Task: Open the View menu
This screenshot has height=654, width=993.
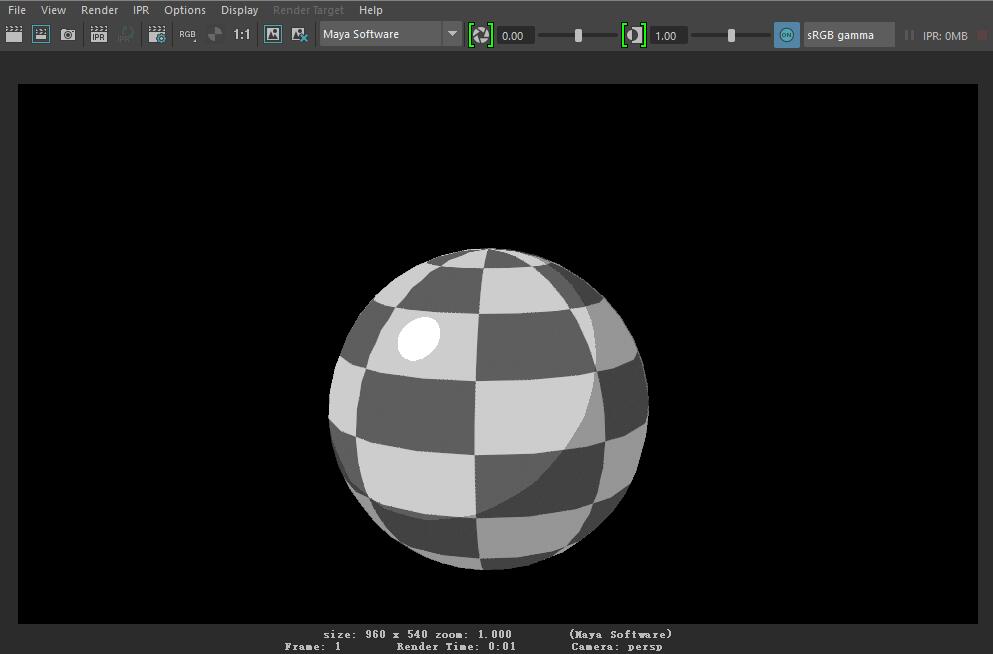Action: click(x=53, y=10)
